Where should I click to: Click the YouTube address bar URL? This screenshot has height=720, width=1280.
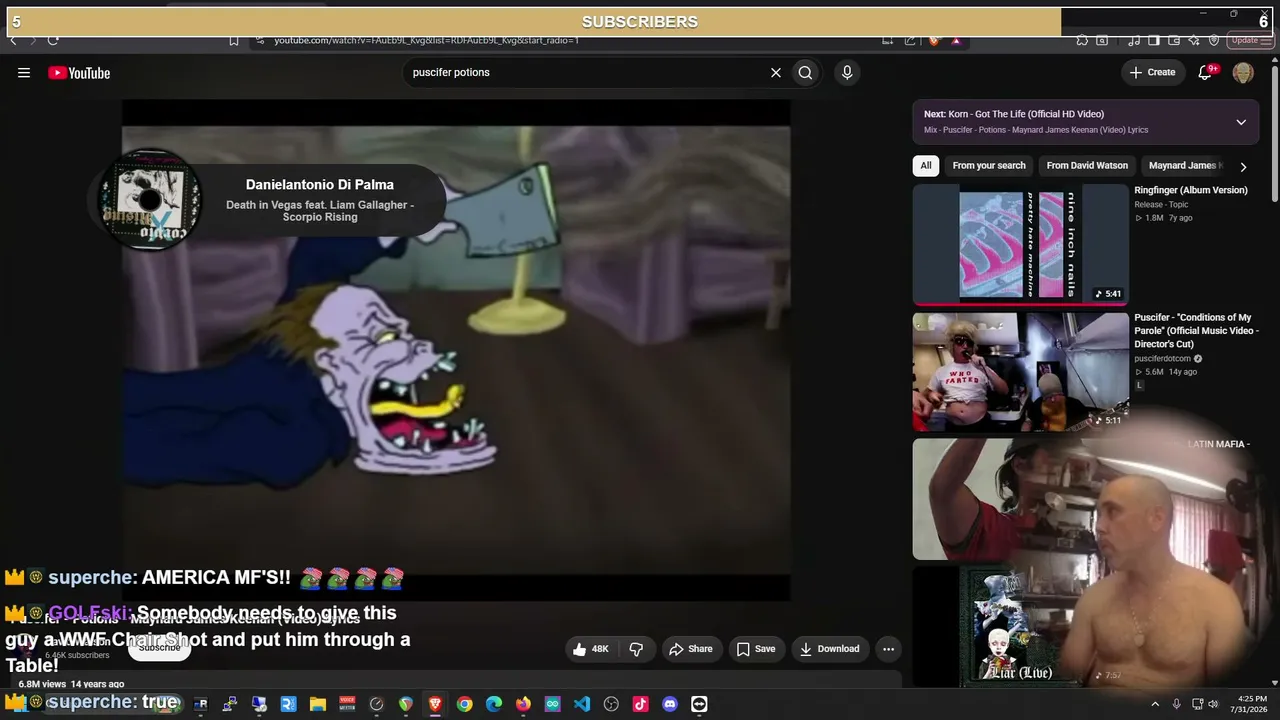pos(427,40)
